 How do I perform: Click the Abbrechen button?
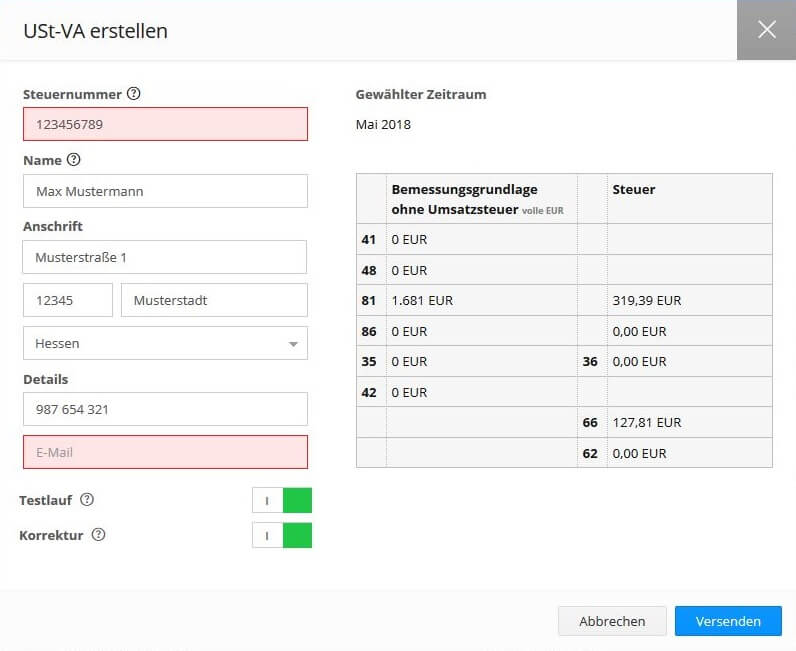point(612,621)
